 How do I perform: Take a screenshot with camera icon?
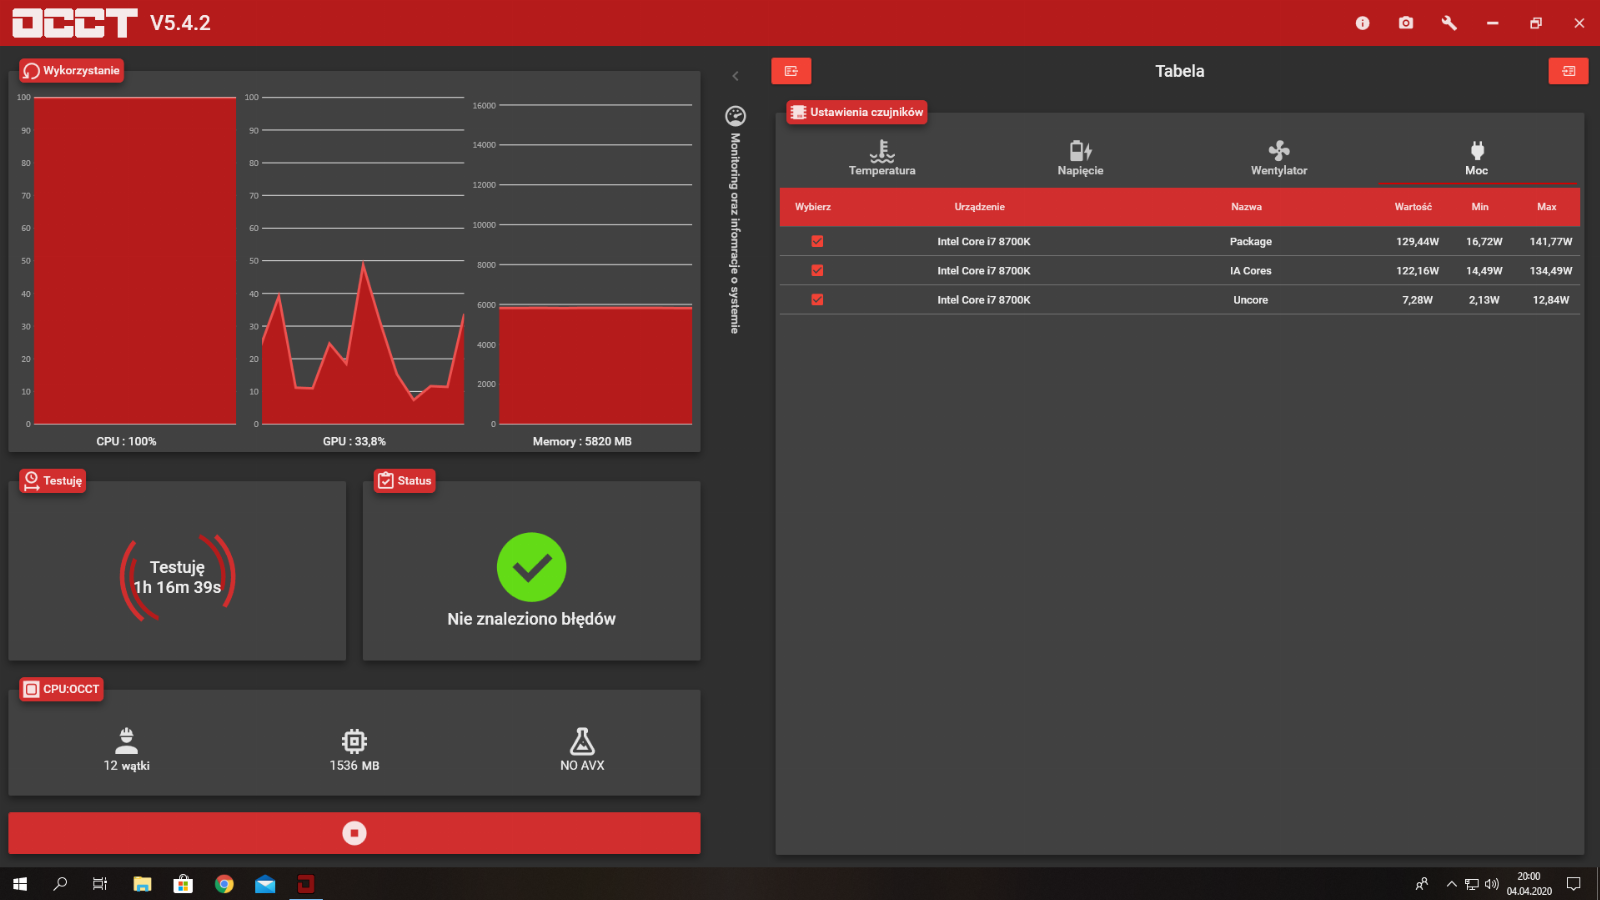pyautogui.click(x=1406, y=23)
